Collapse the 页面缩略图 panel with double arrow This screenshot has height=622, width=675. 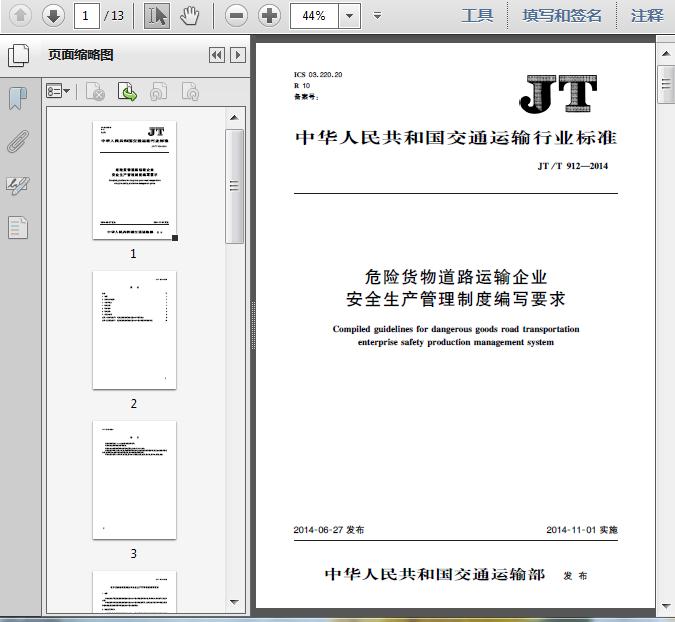point(216,56)
